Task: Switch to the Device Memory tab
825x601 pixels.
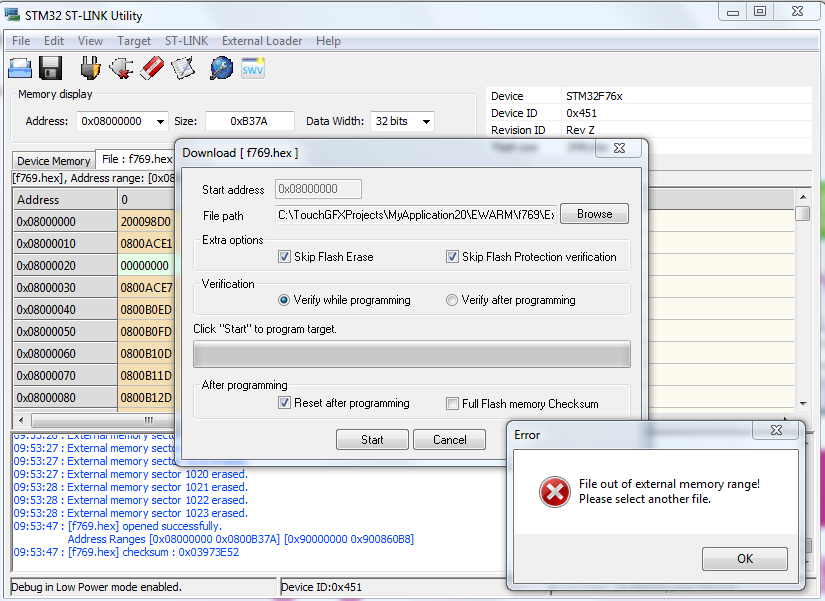Action: [54, 161]
